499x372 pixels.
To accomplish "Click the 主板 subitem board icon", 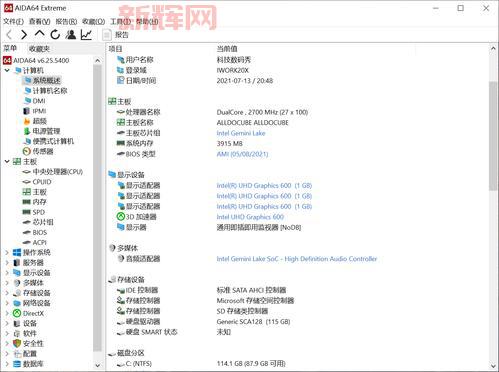I will [x=27, y=192].
